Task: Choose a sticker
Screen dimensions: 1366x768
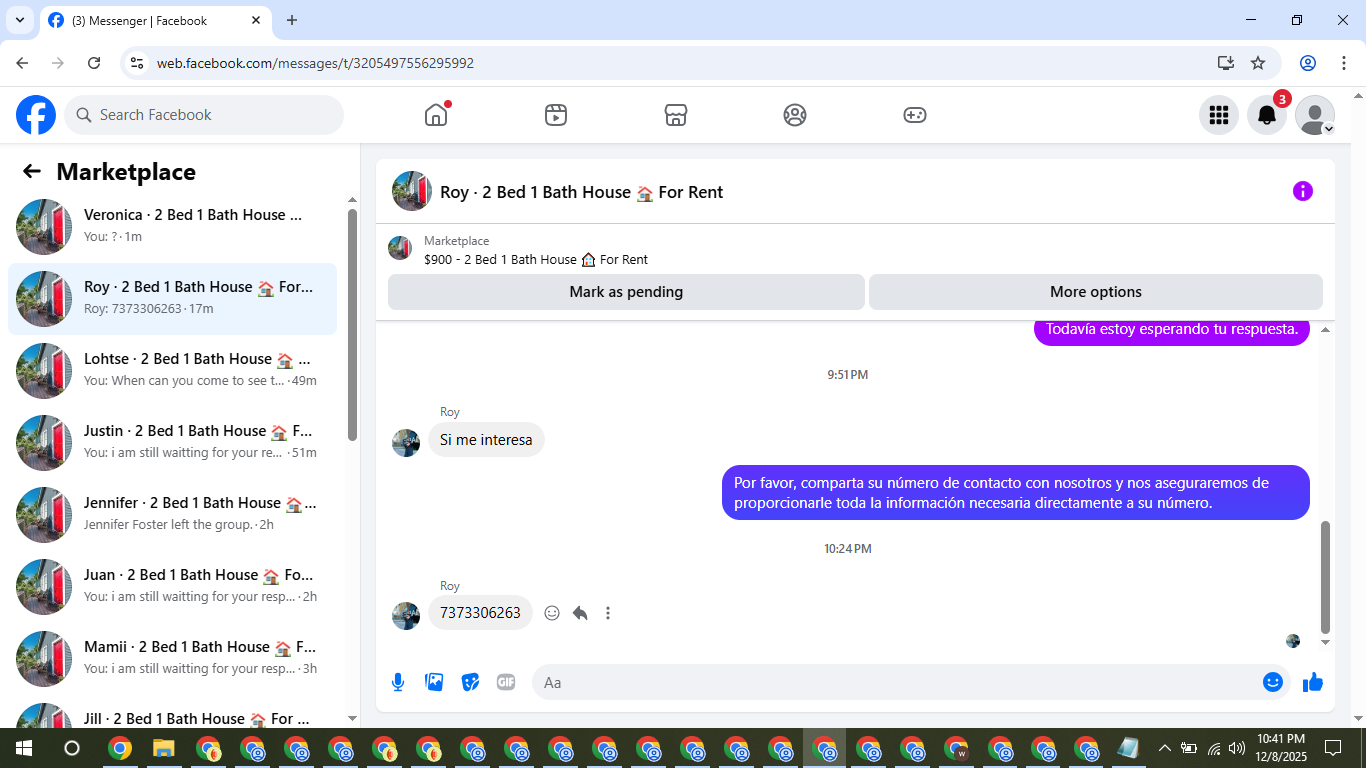Action: click(470, 682)
